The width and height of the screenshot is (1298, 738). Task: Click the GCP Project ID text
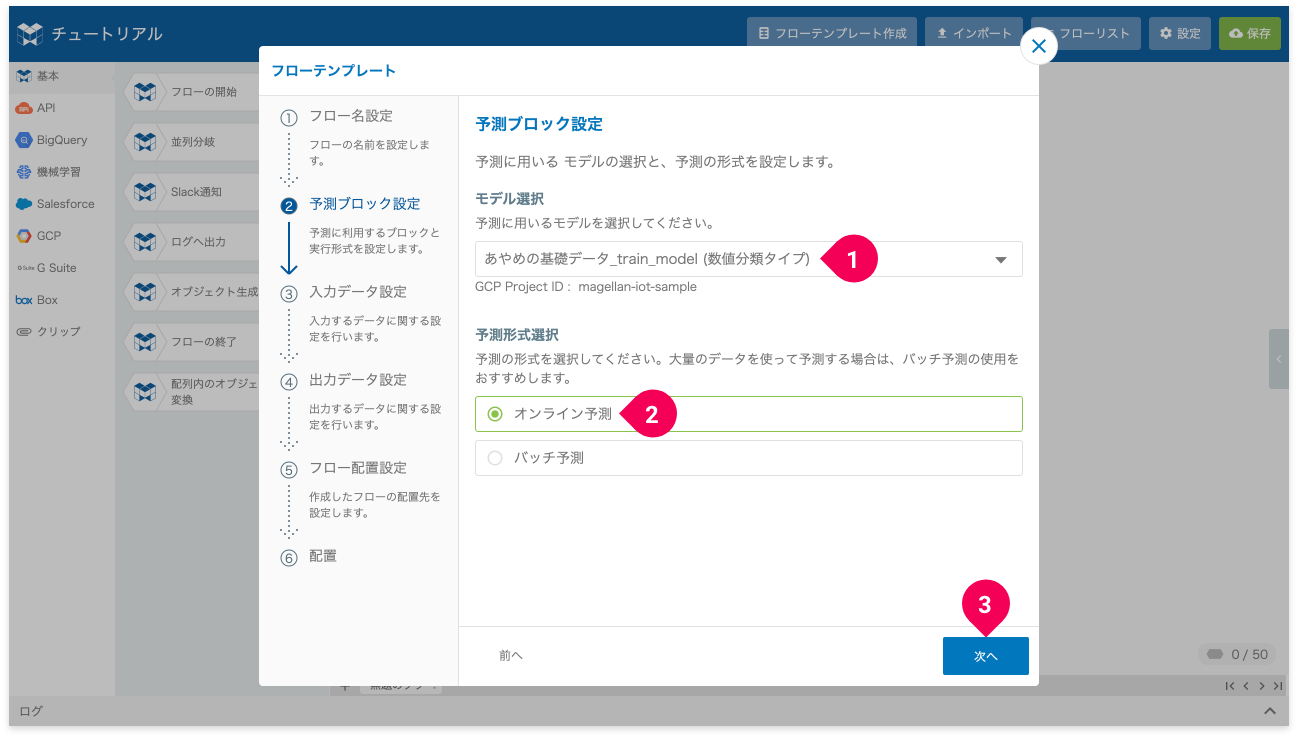pos(586,287)
